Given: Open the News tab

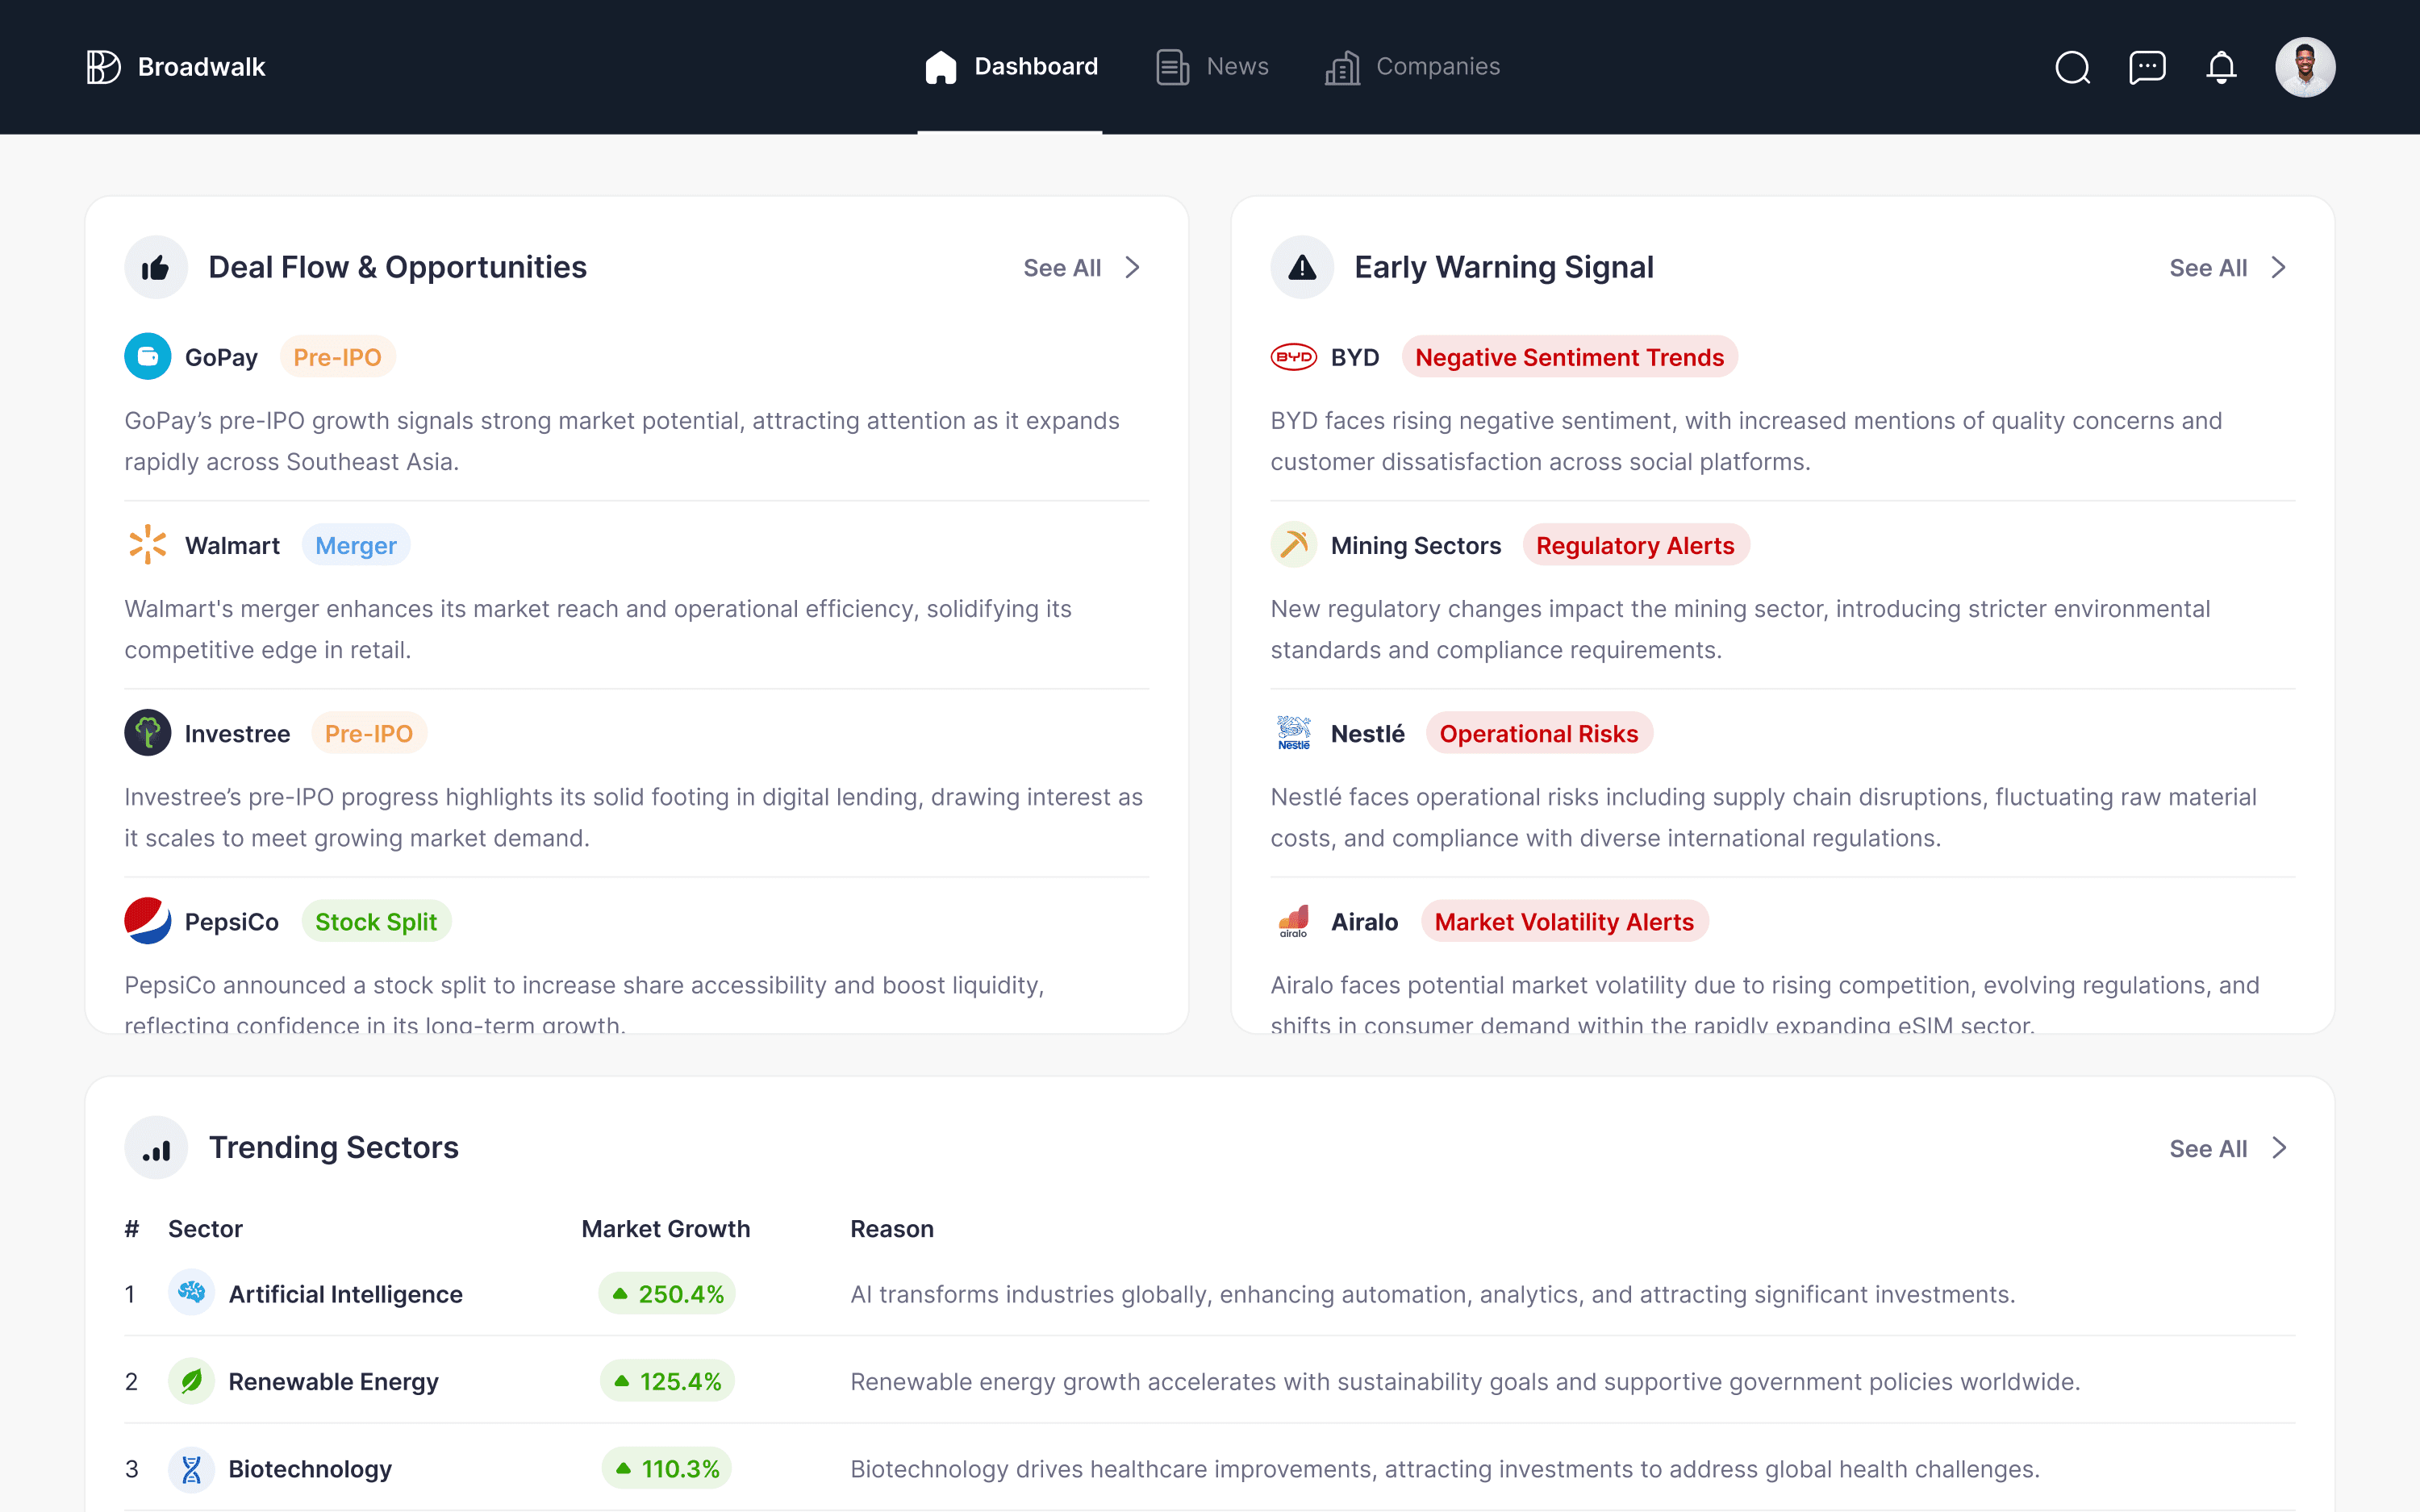Looking at the screenshot, I should pyautogui.click(x=1212, y=67).
